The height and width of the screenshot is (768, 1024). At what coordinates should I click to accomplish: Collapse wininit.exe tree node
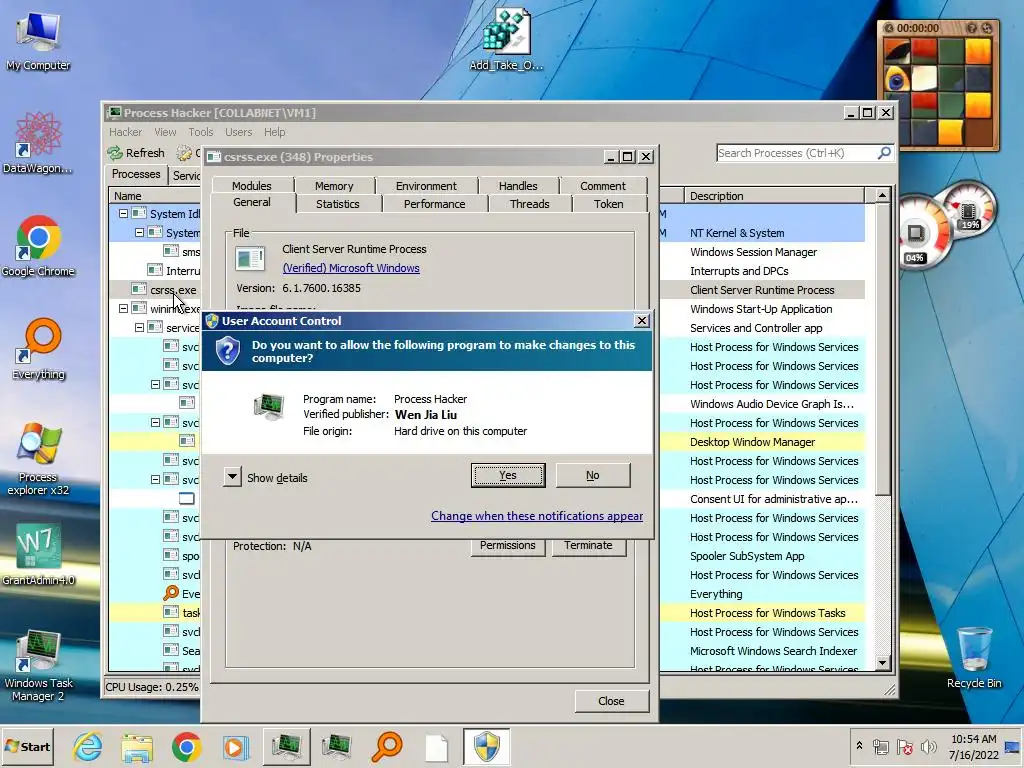click(123, 308)
